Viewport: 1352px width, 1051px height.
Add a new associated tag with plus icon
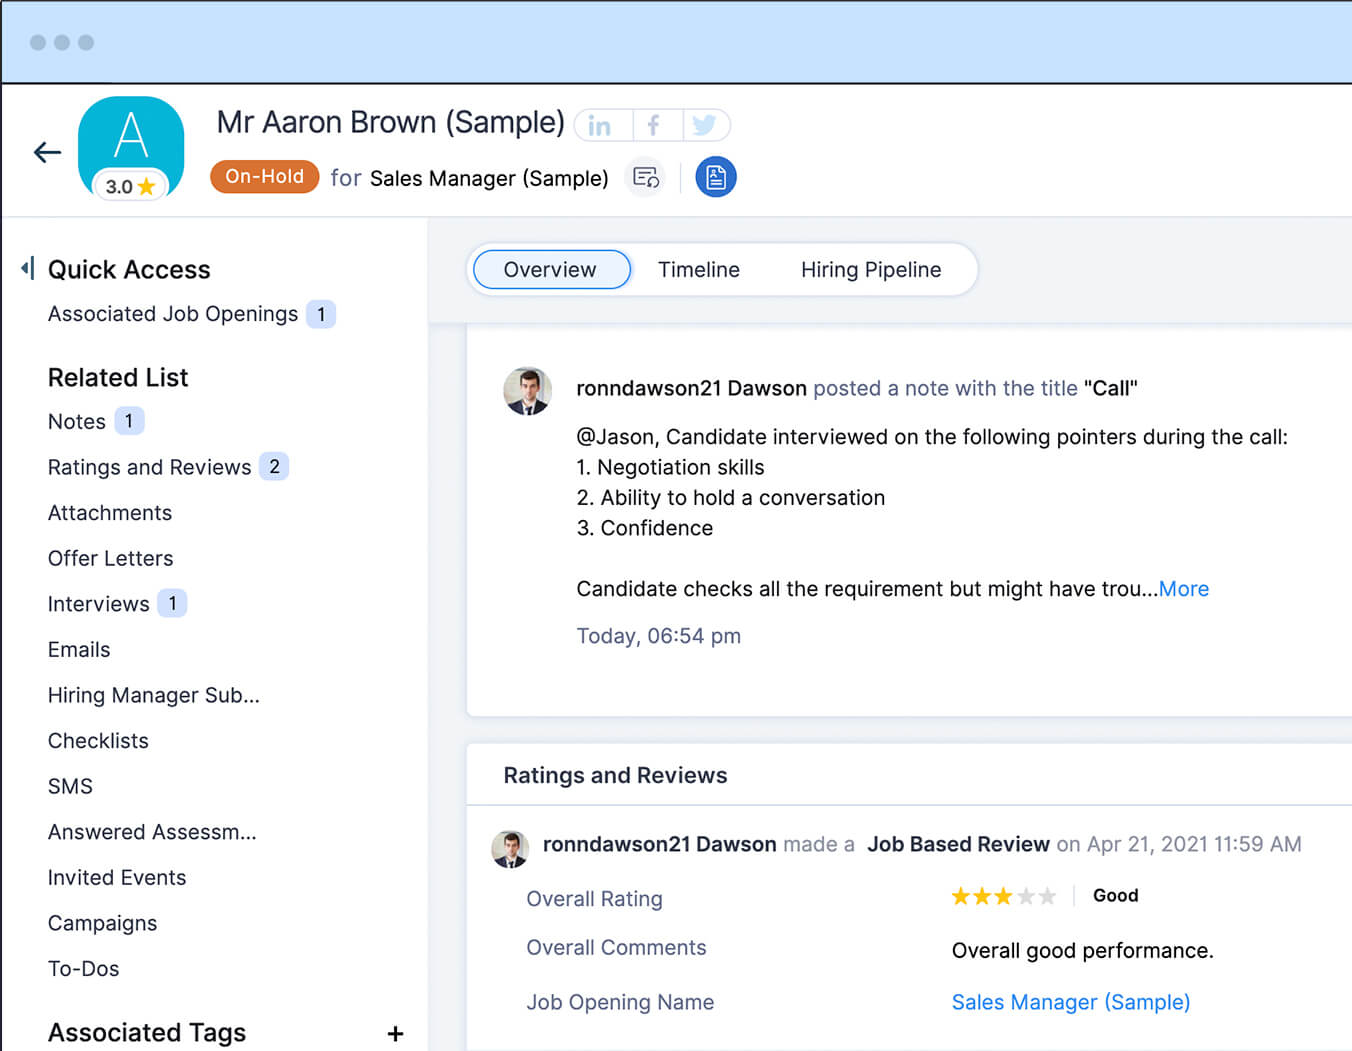[x=395, y=1033]
